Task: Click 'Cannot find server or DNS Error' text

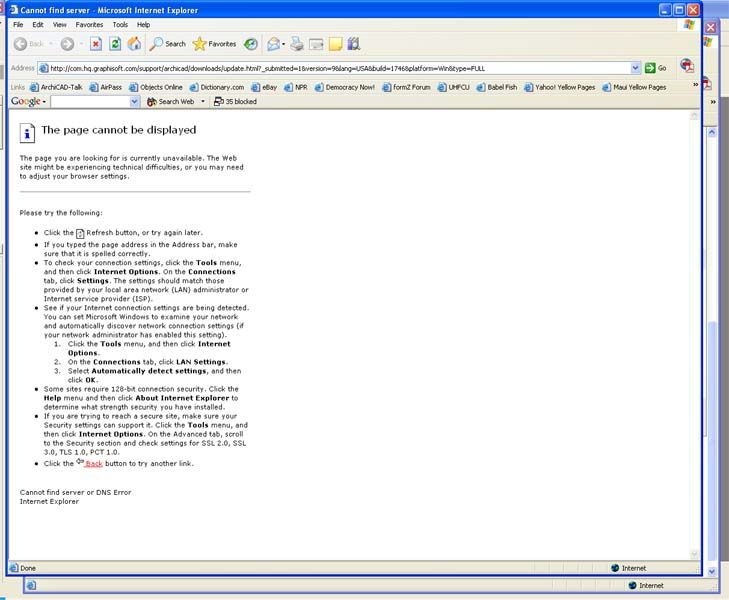Action: 75,492
